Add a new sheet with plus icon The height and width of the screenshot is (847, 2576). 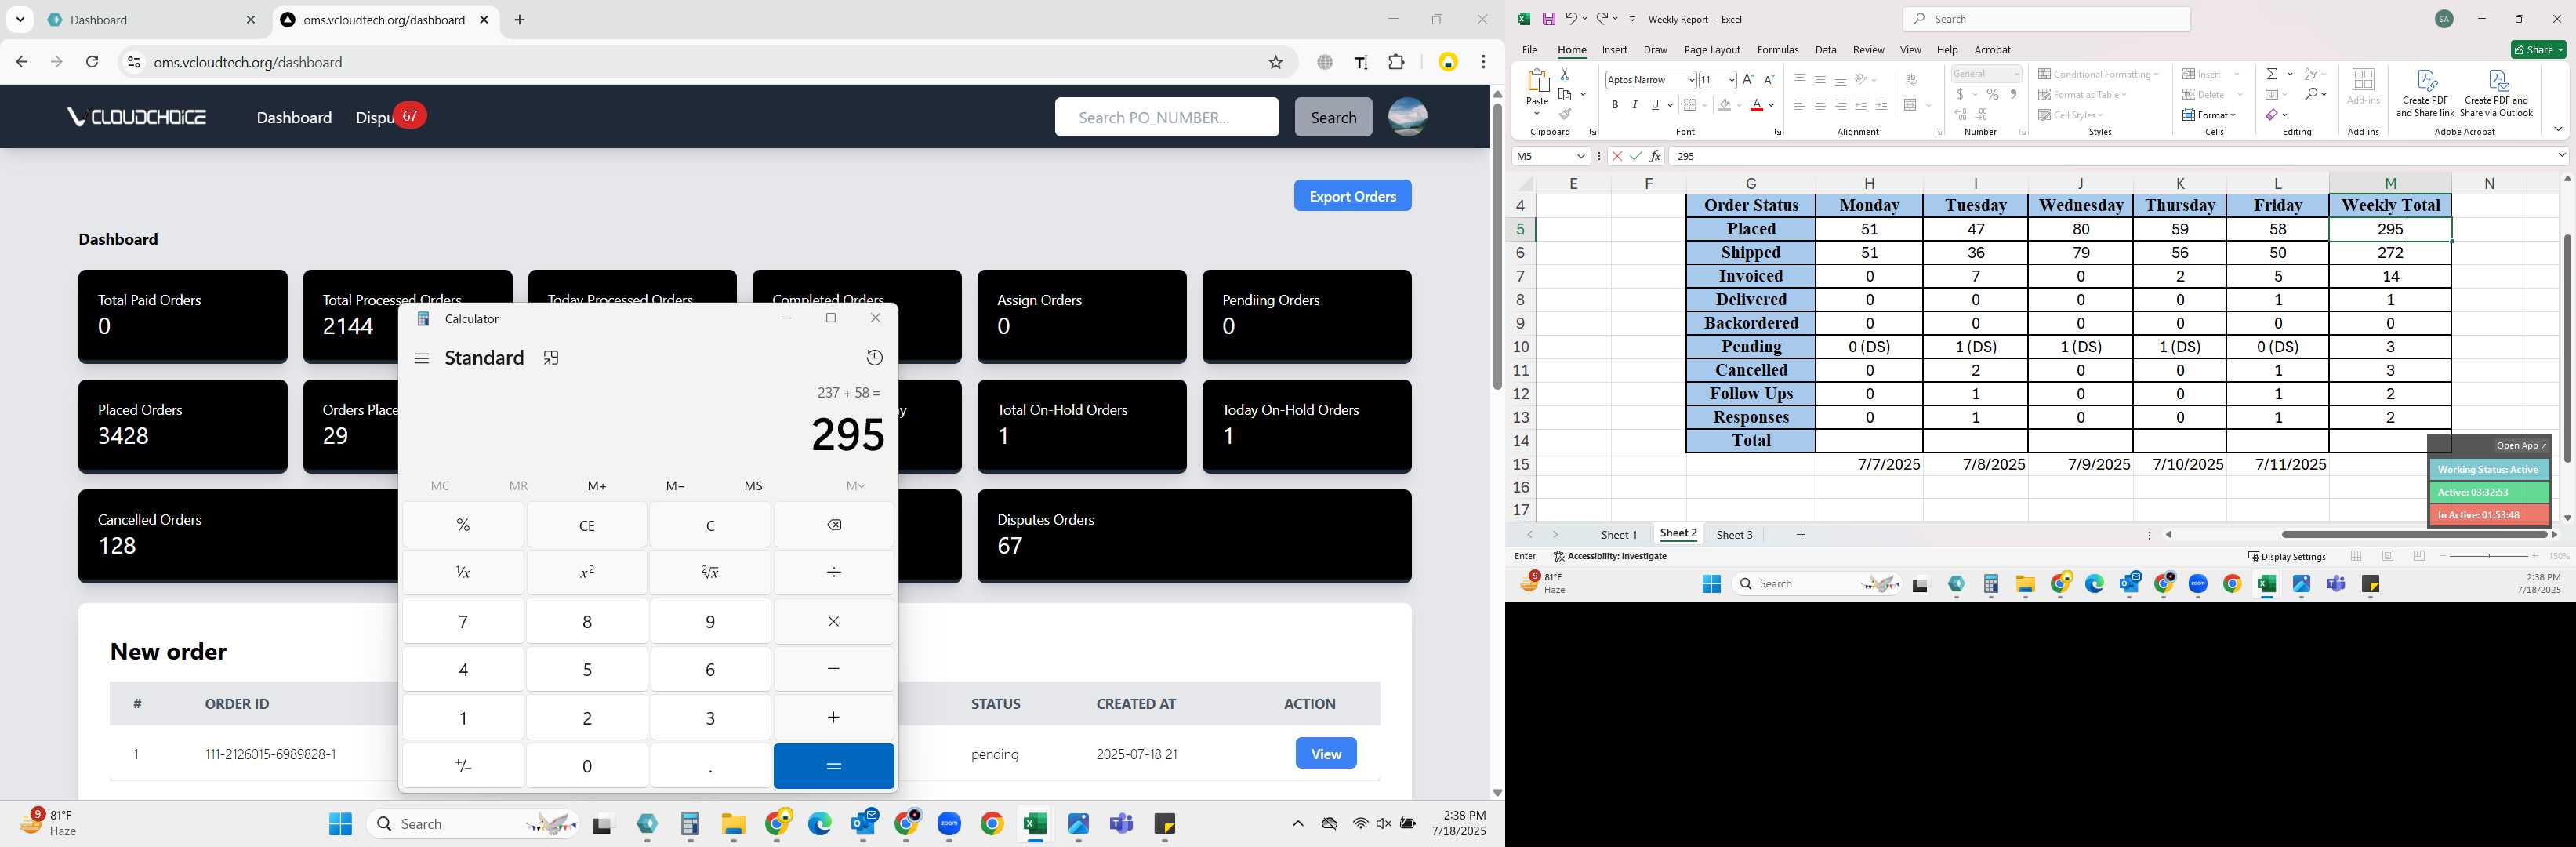click(1800, 535)
